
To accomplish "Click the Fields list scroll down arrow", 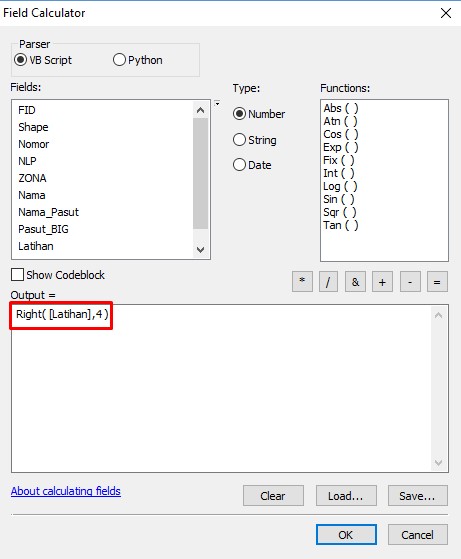I will point(201,250).
